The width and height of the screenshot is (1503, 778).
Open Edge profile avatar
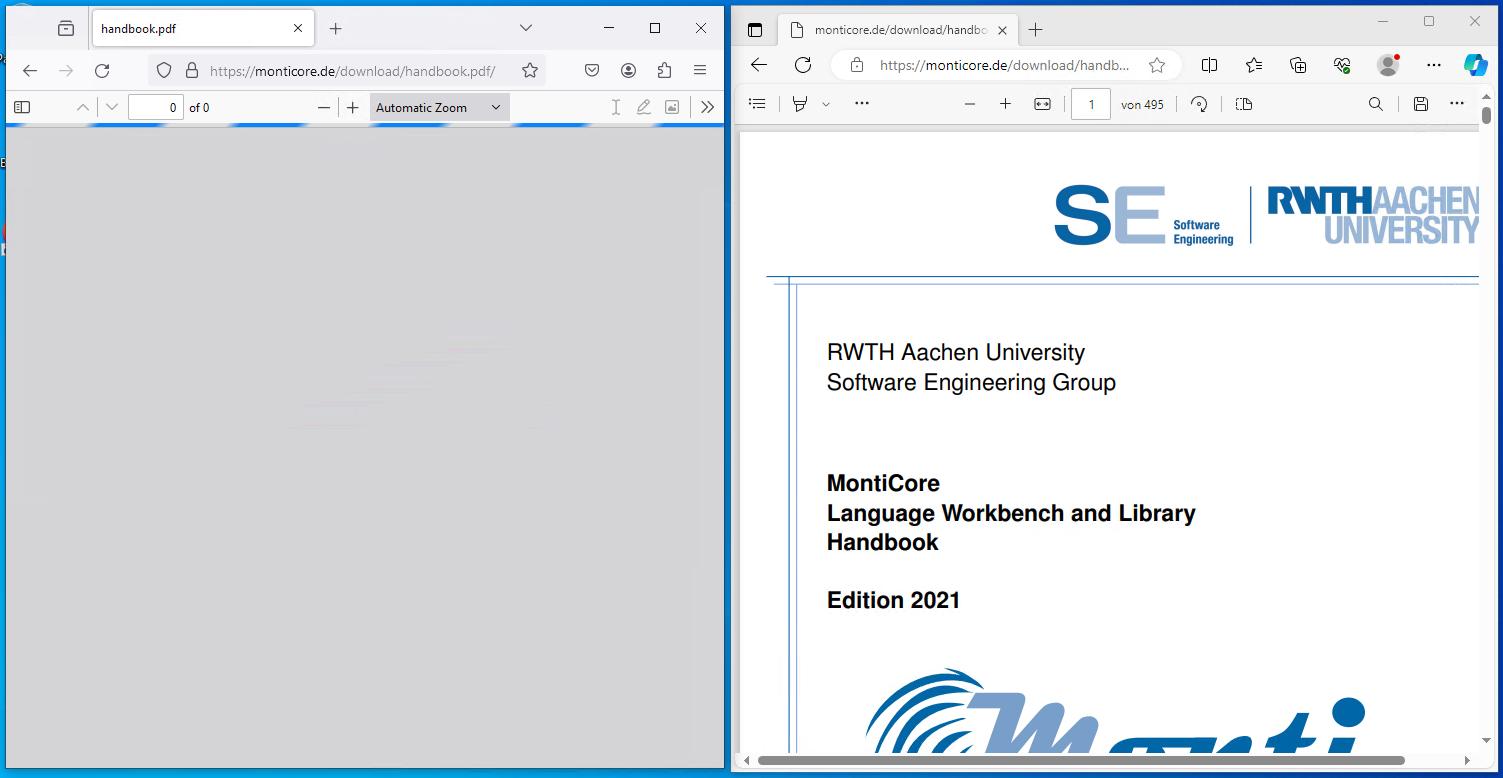[x=1388, y=65]
